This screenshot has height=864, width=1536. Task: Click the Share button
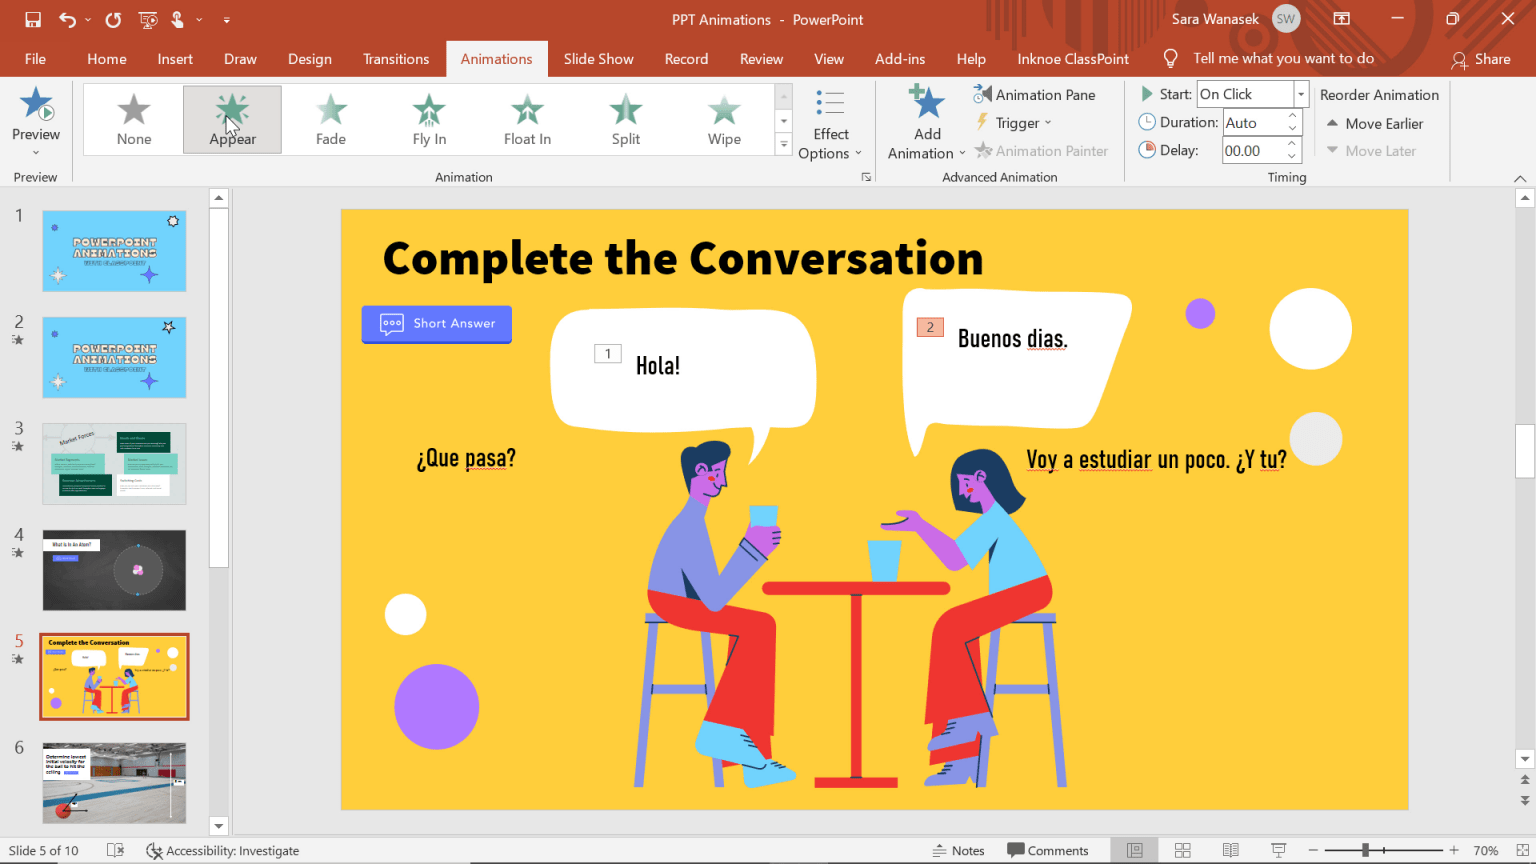click(x=1483, y=59)
